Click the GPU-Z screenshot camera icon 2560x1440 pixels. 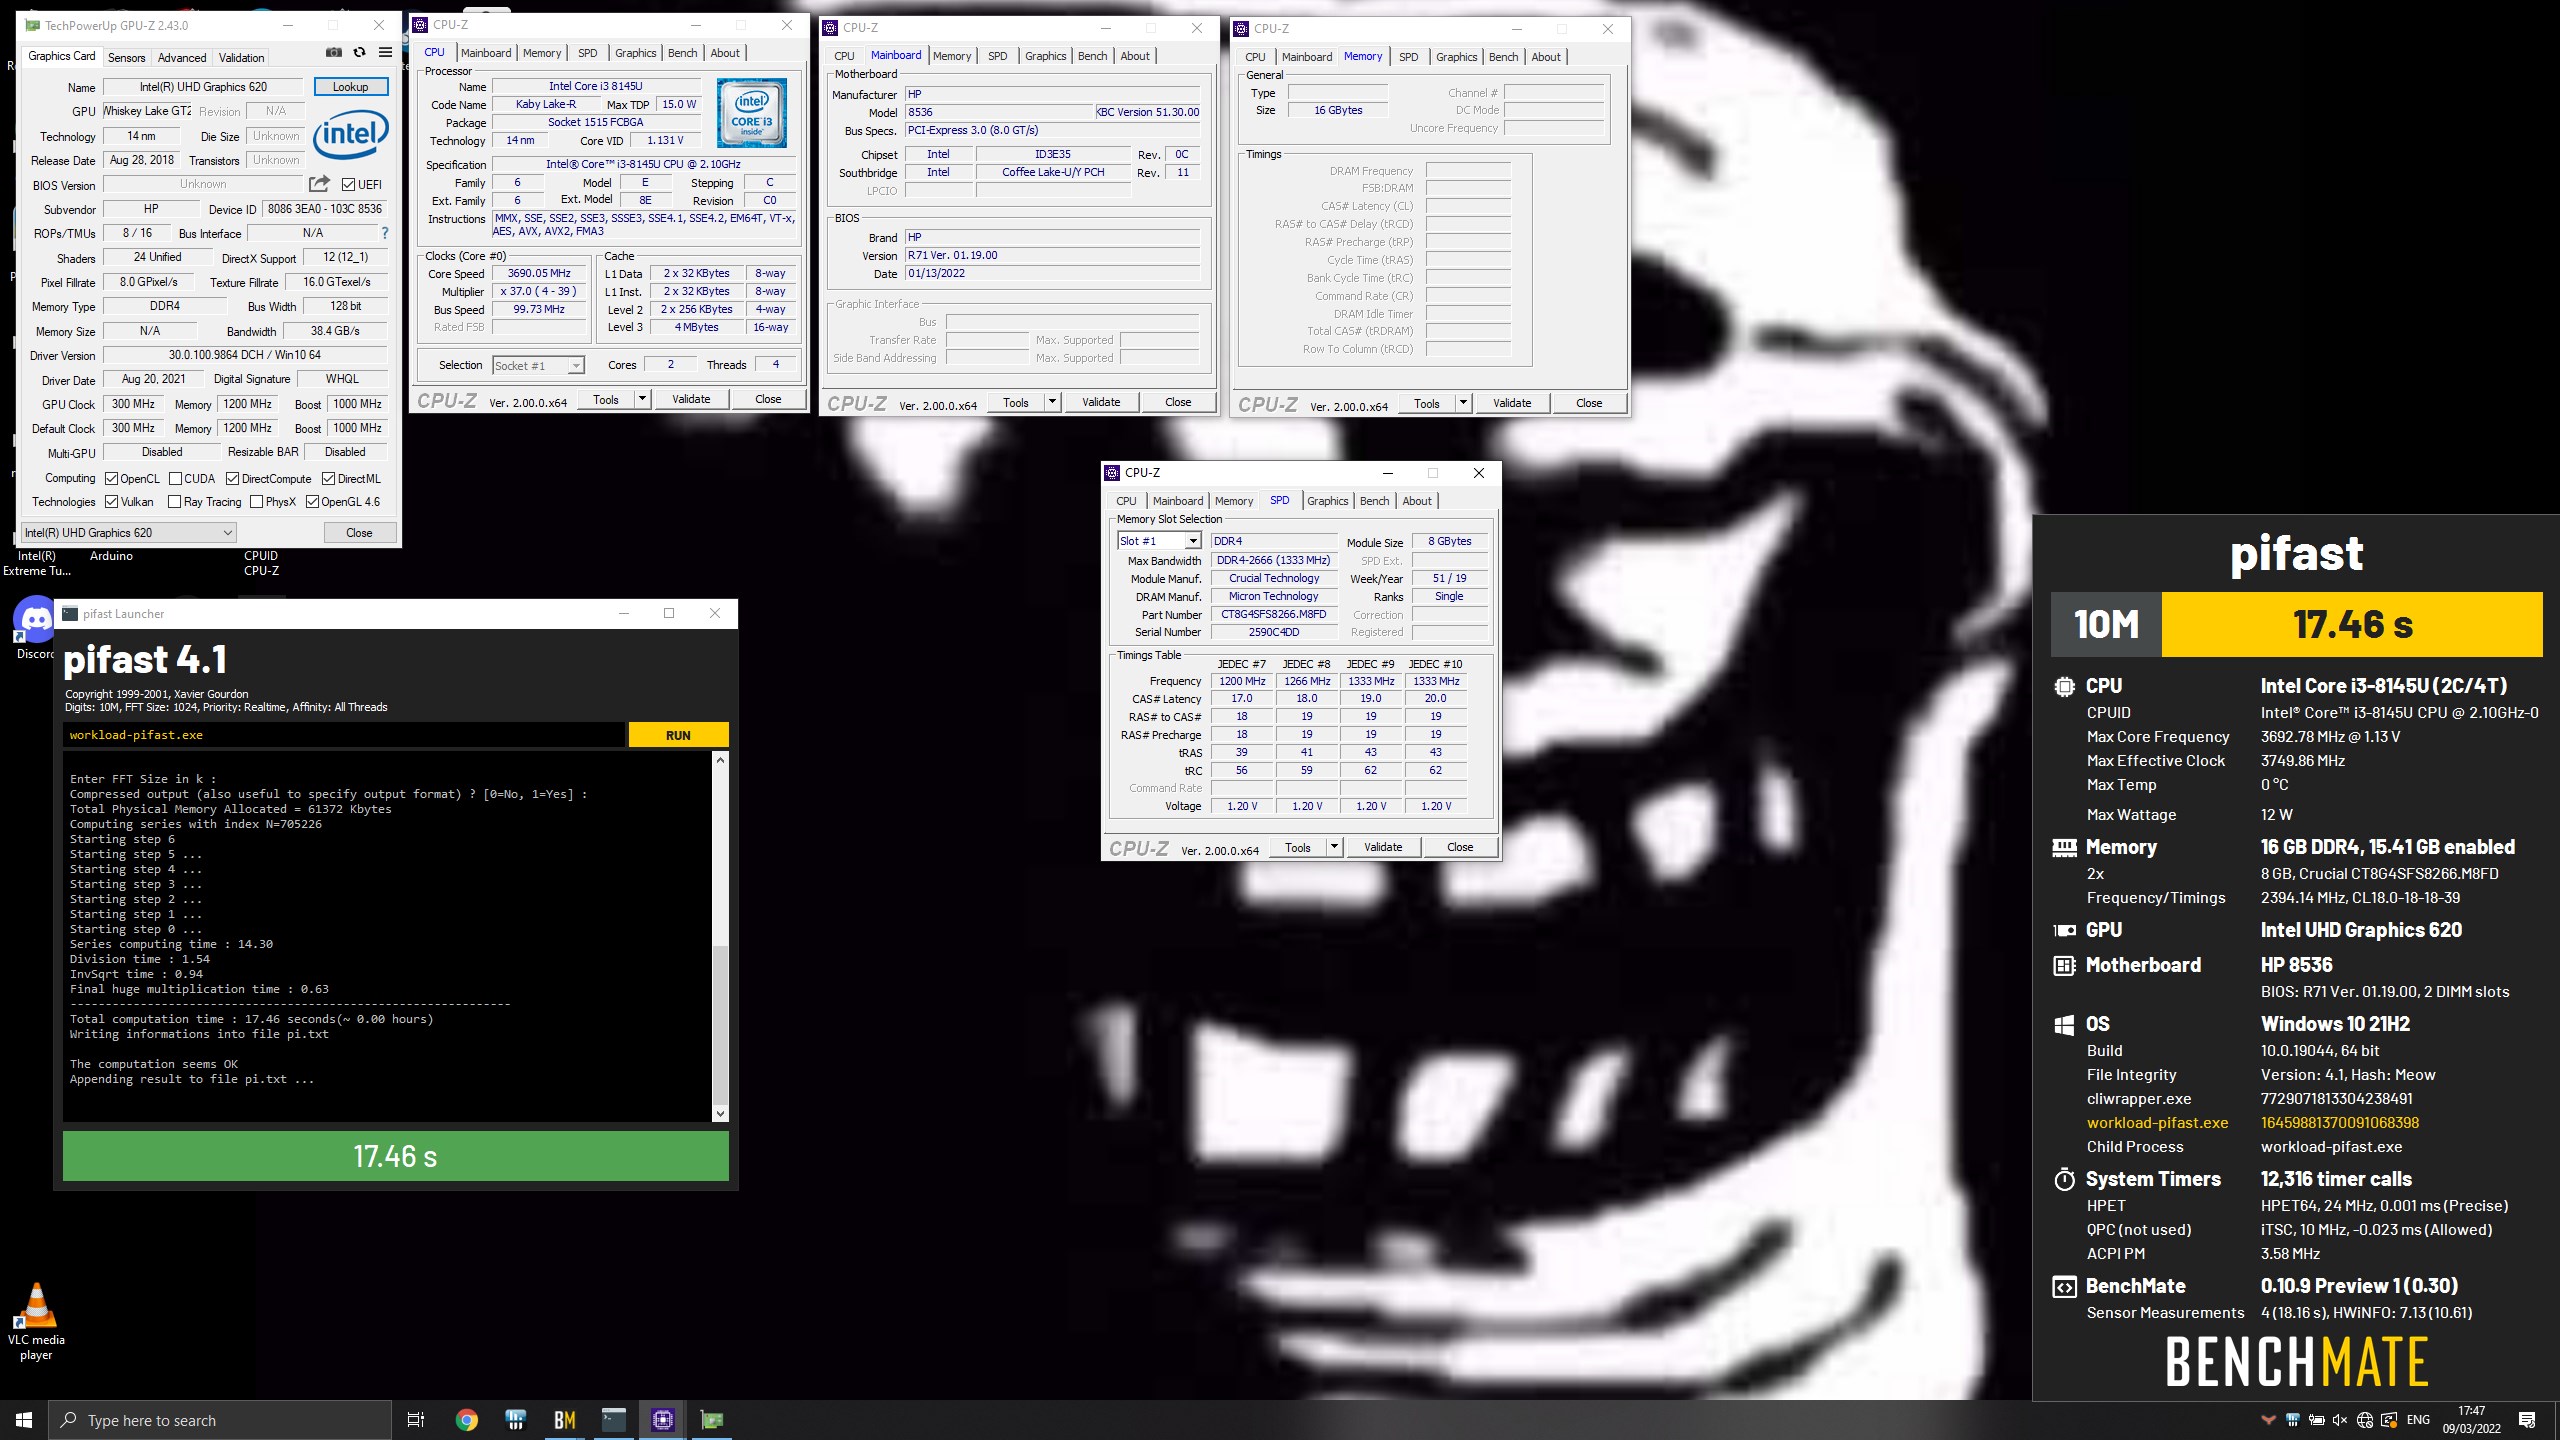334,53
